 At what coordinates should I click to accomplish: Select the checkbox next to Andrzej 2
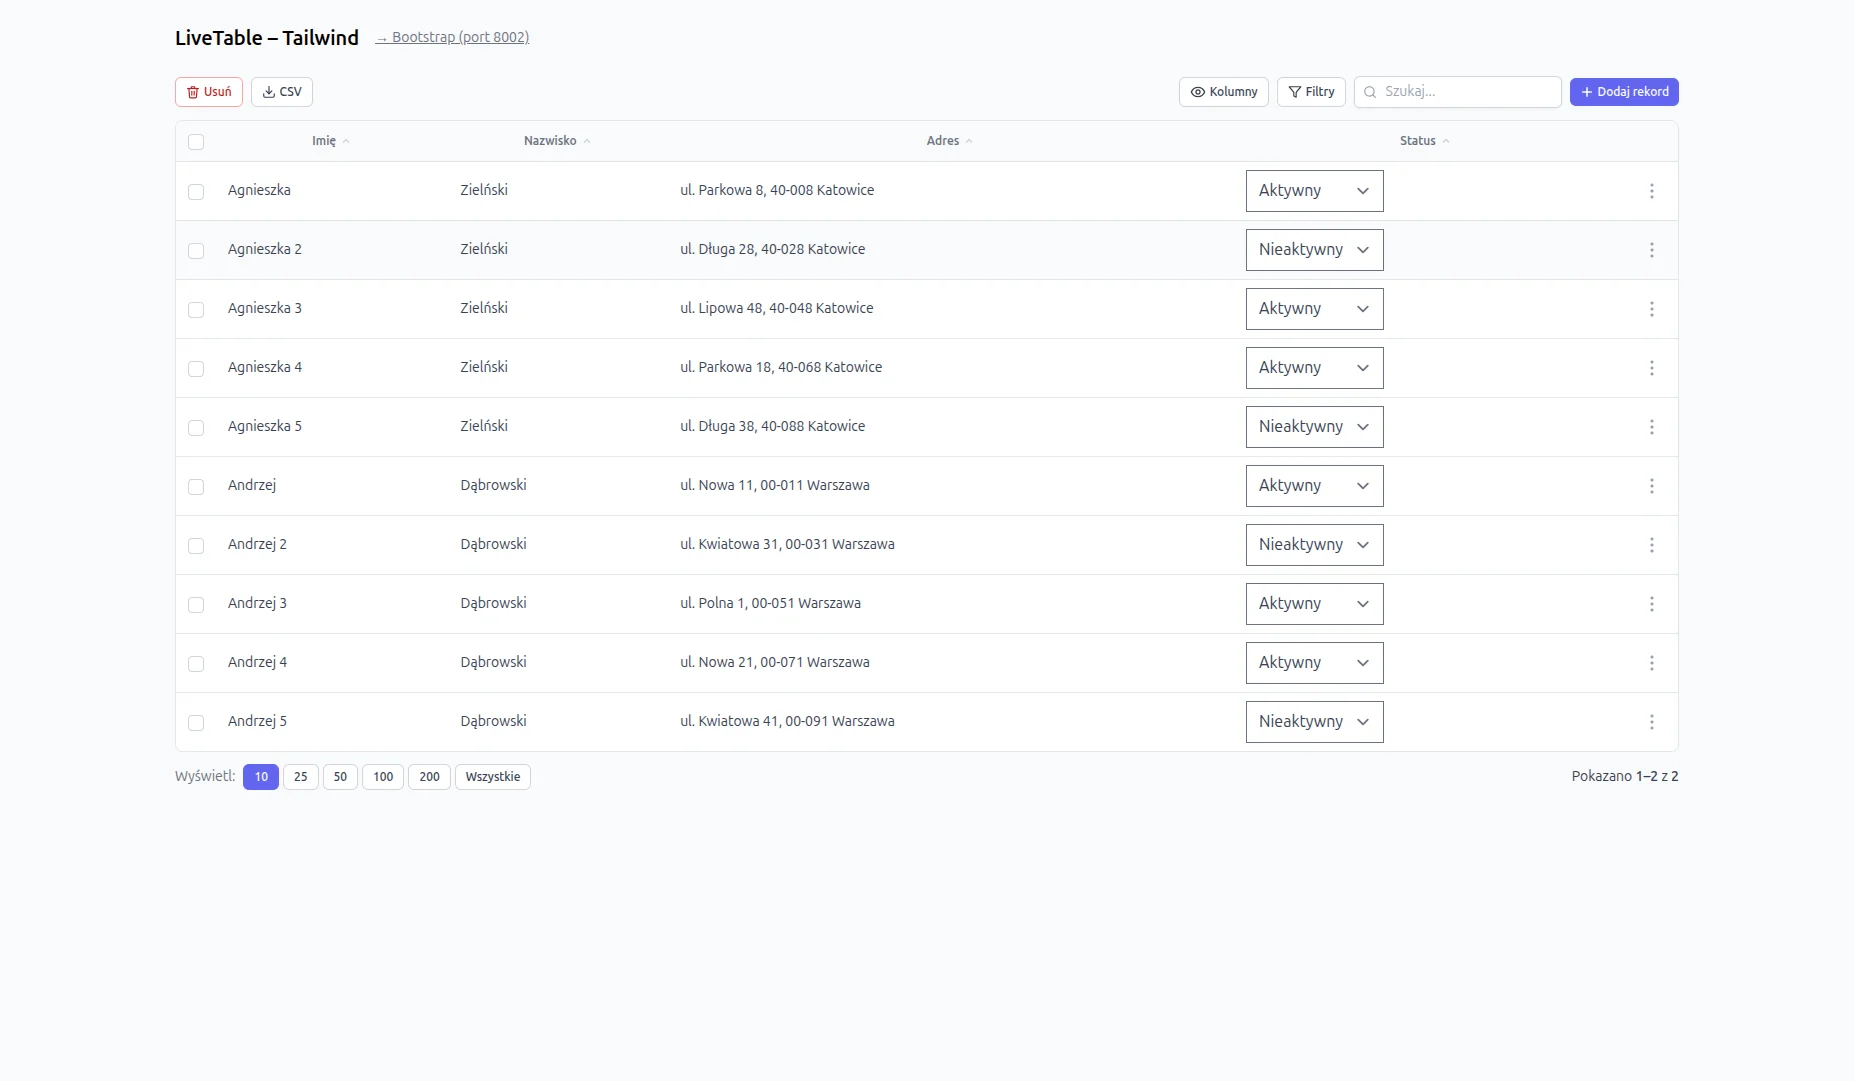(x=196, y=545)
